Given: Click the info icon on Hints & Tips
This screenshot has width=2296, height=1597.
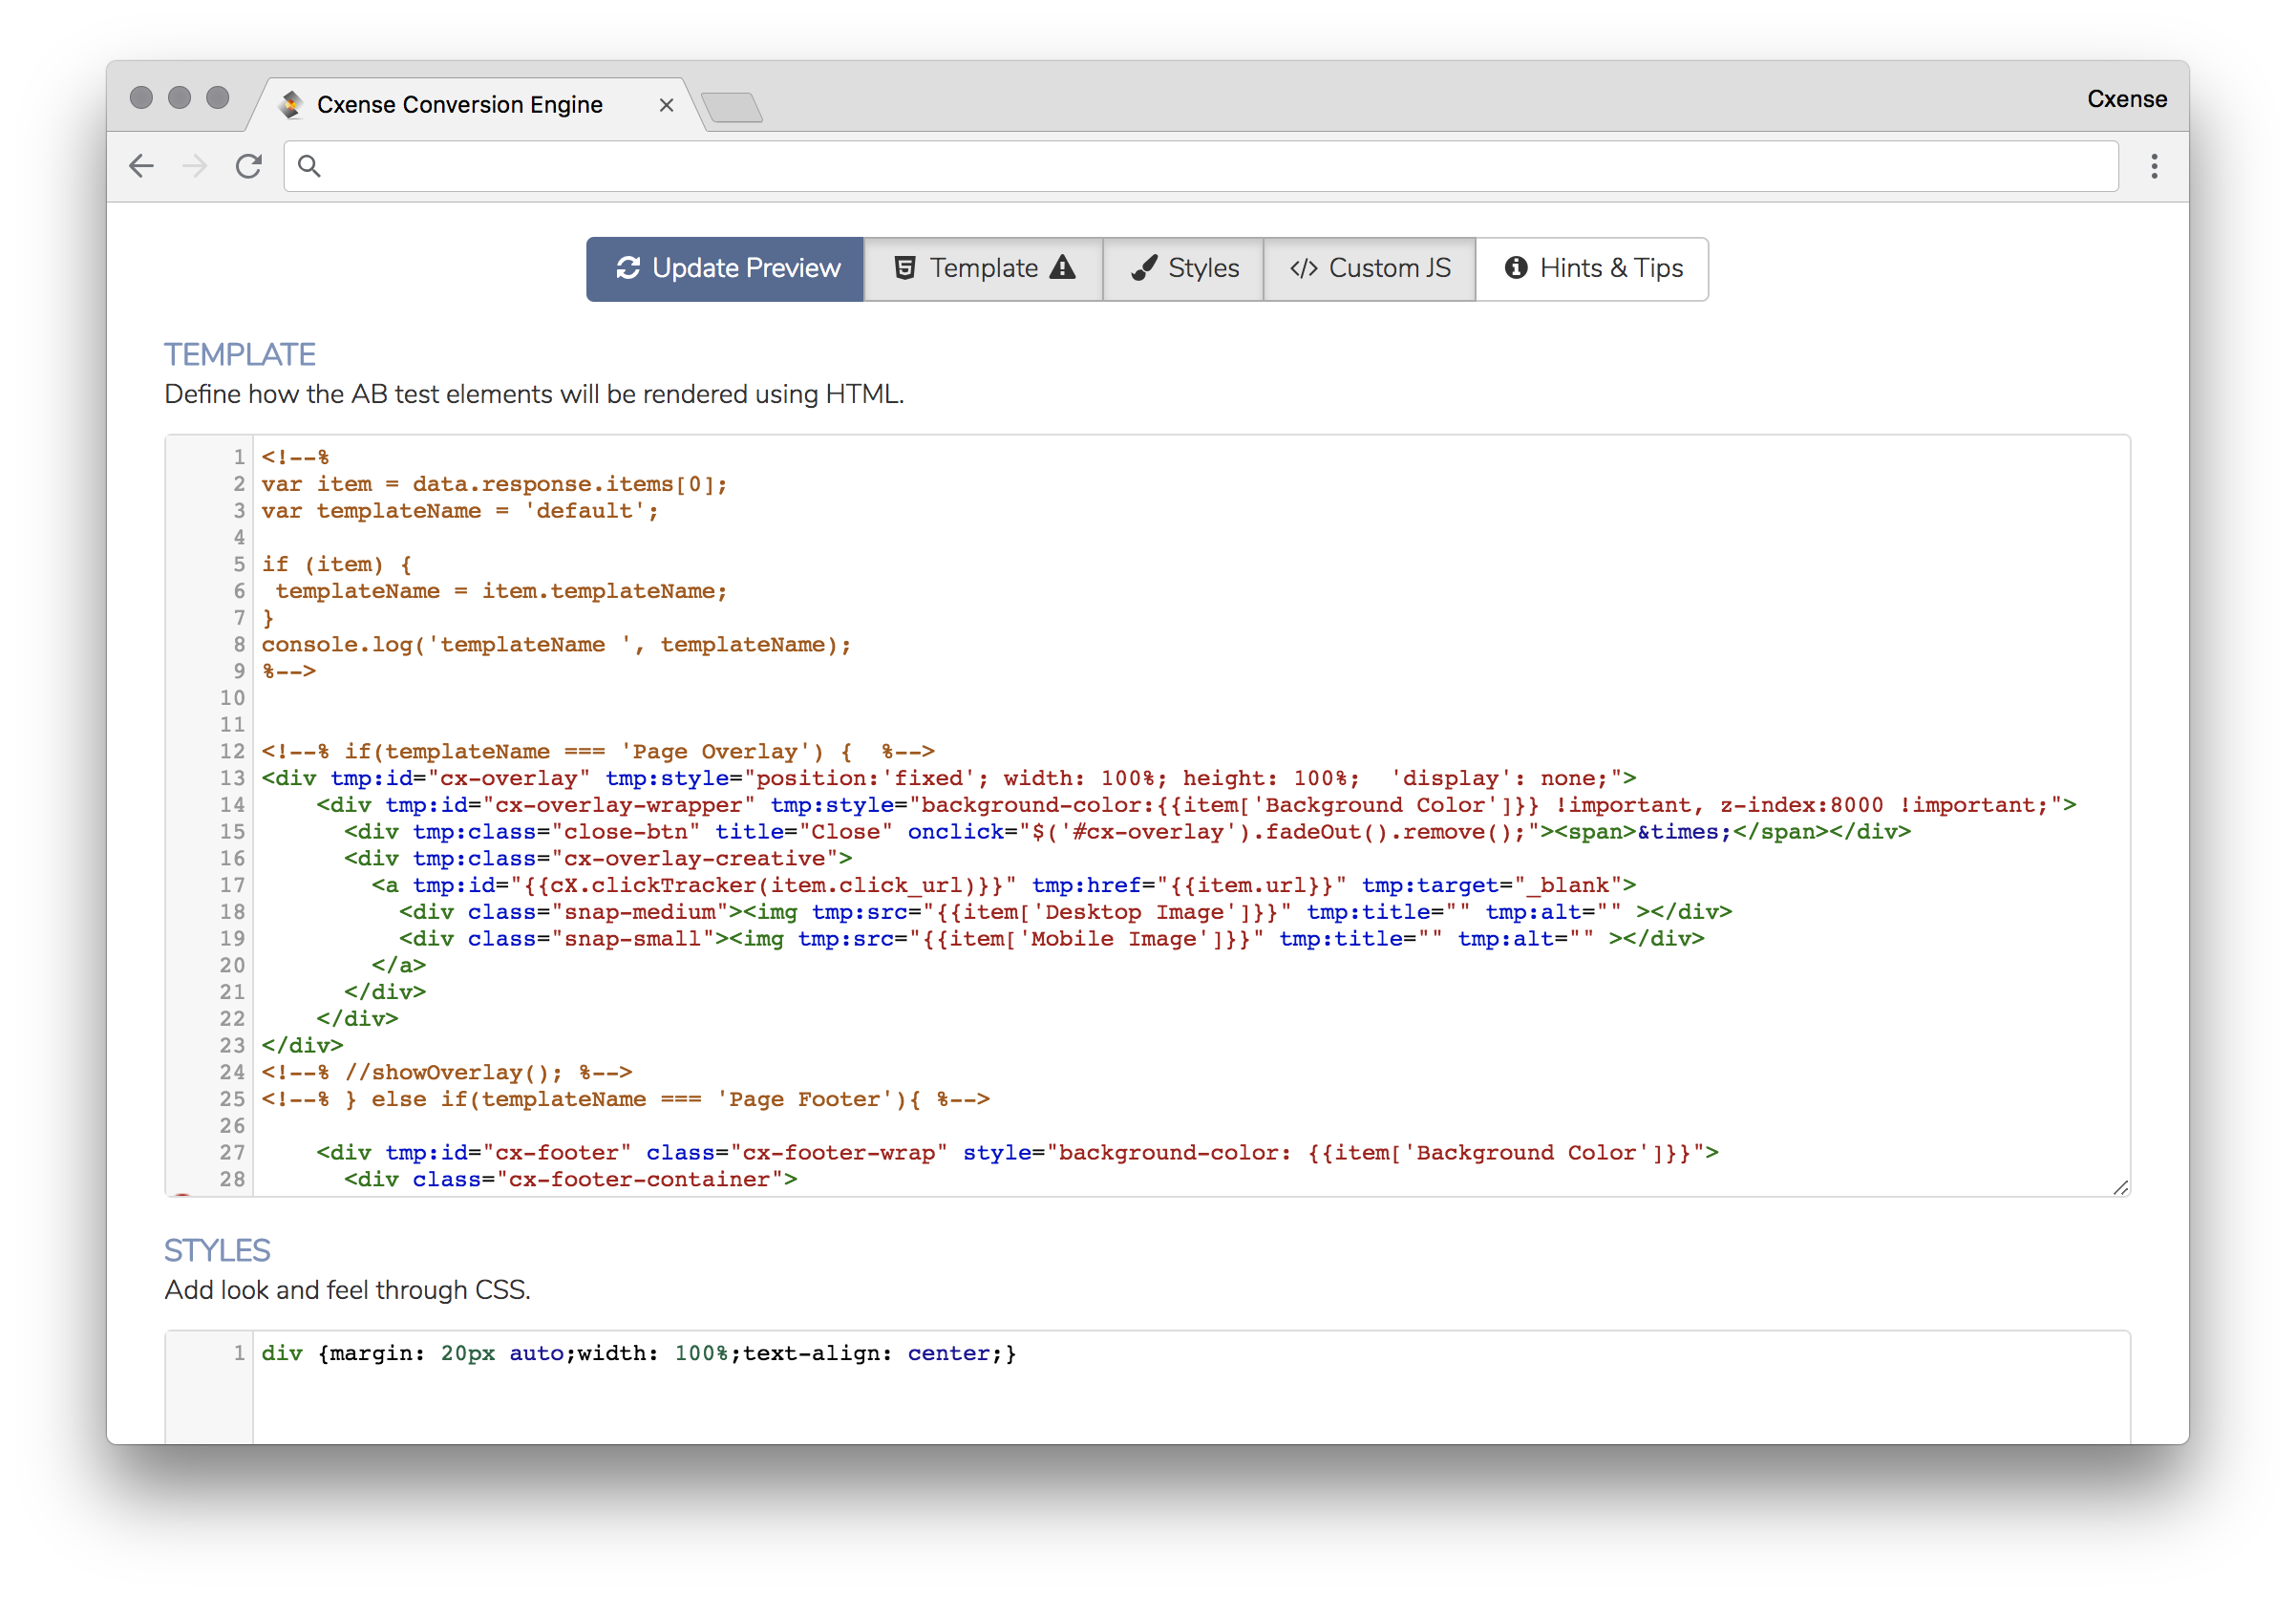Looking at the screenshot, I should point(1516,268).
